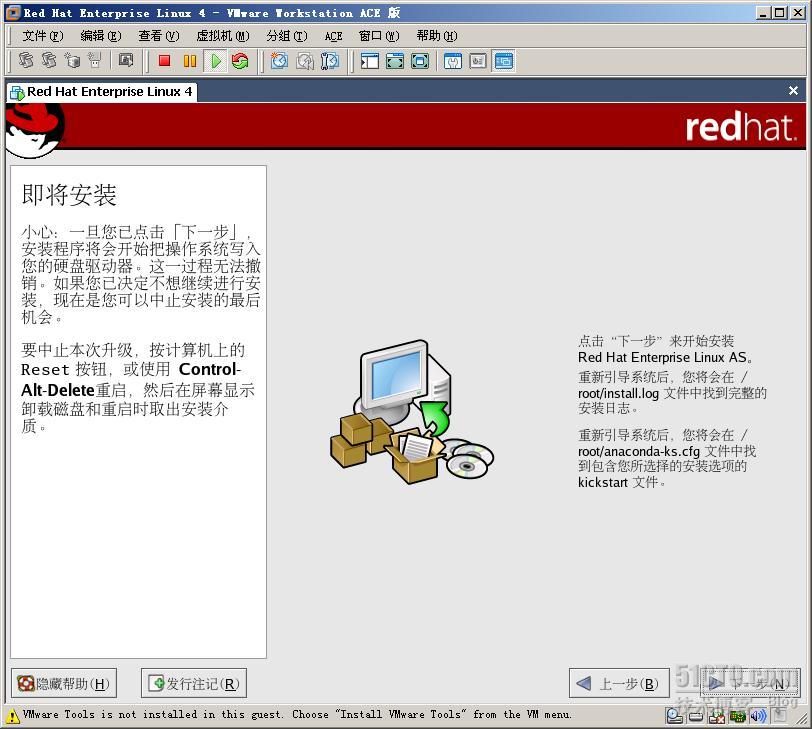The height and width of the screenshot is (729, 812).
Task: Open the 查看(V) menu
Action: click(158, 36)
